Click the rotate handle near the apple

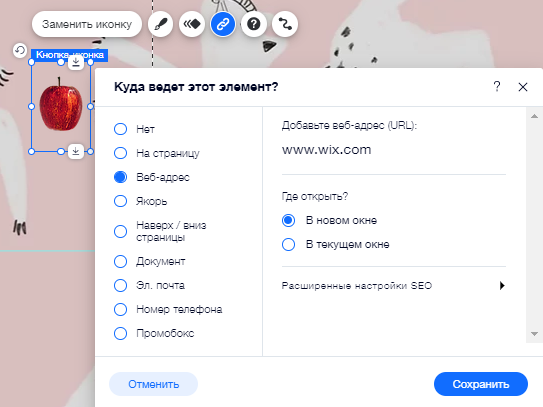click(x=20, y=50)
